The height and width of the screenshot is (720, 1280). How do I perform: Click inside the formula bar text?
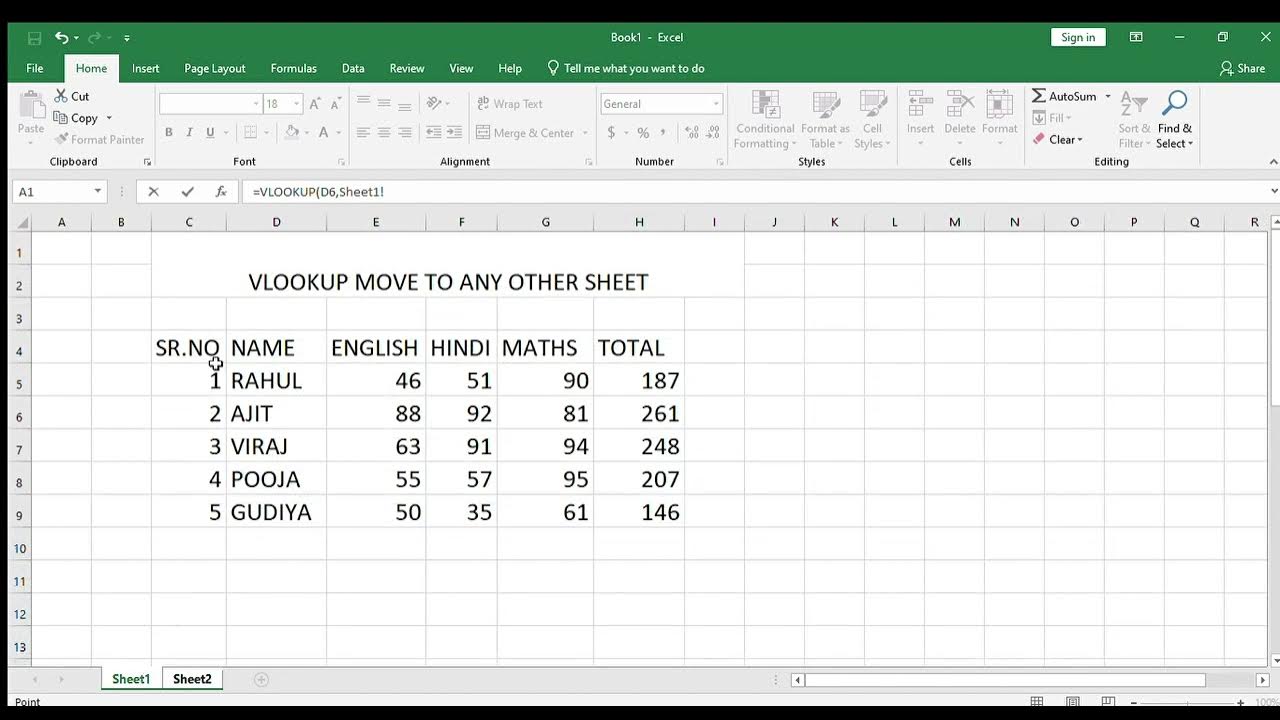pyautogui.click(x=318, y=192)
